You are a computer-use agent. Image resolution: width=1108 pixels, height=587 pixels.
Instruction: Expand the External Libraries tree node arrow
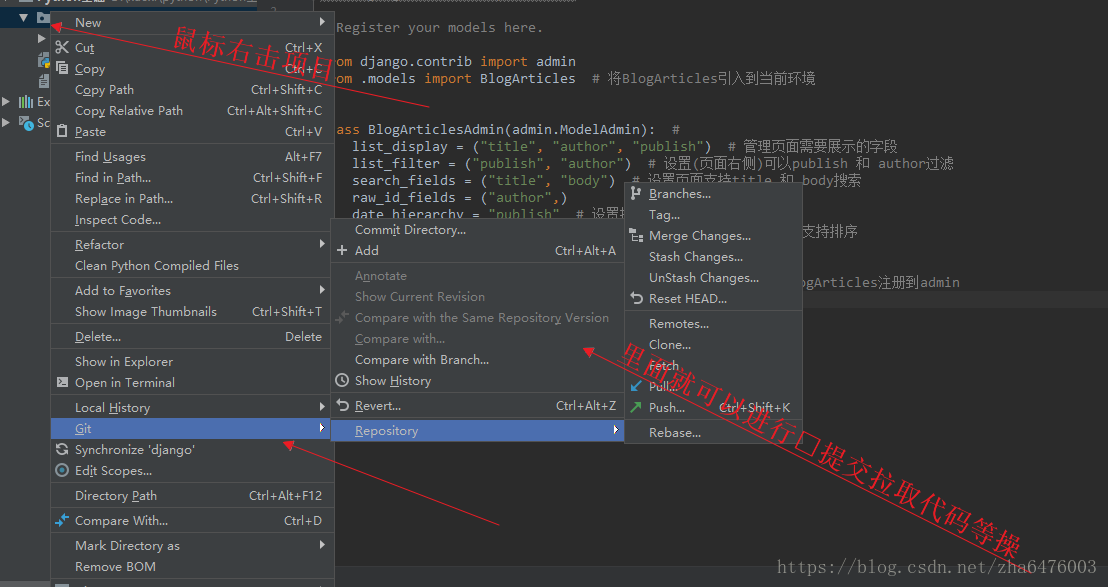6,102
